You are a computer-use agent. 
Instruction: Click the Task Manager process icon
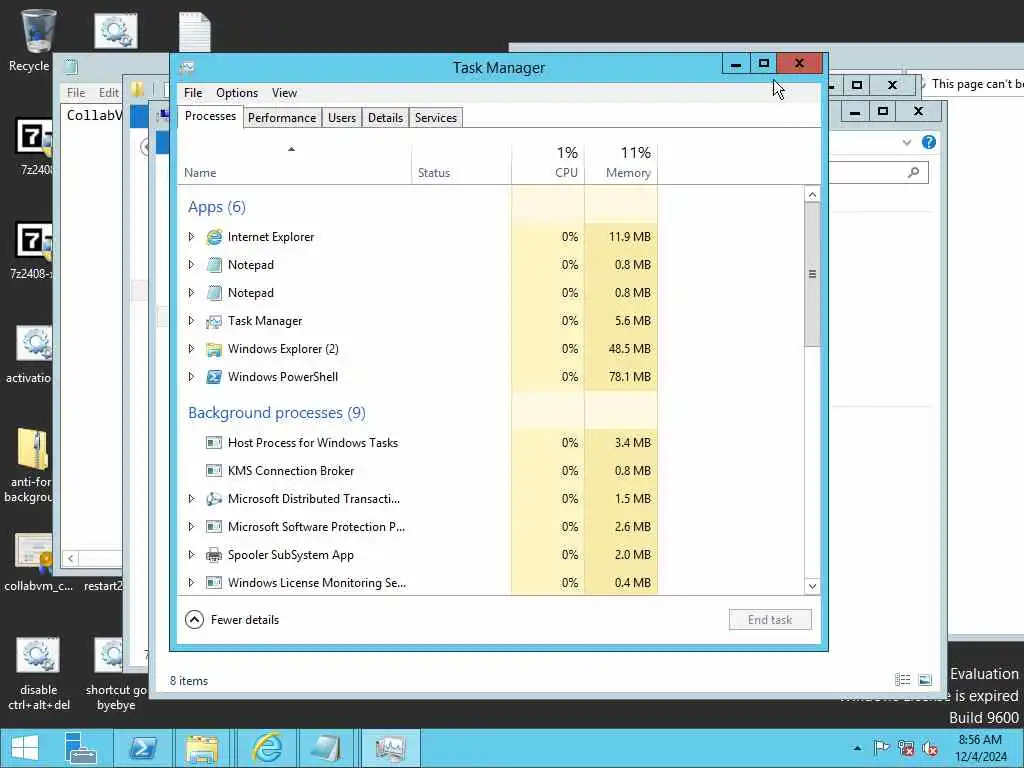pos(214,321)
